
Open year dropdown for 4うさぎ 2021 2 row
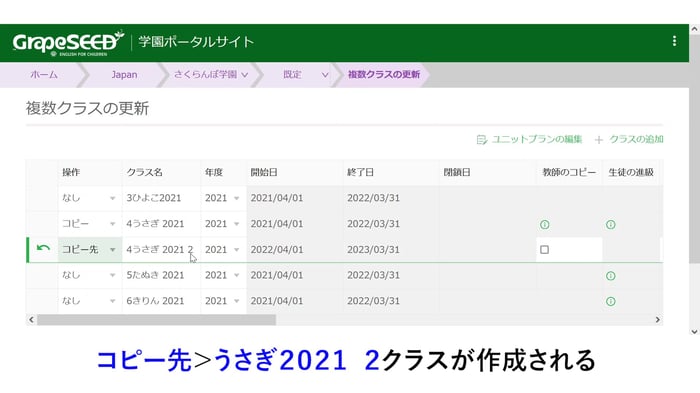coord(237,250)
